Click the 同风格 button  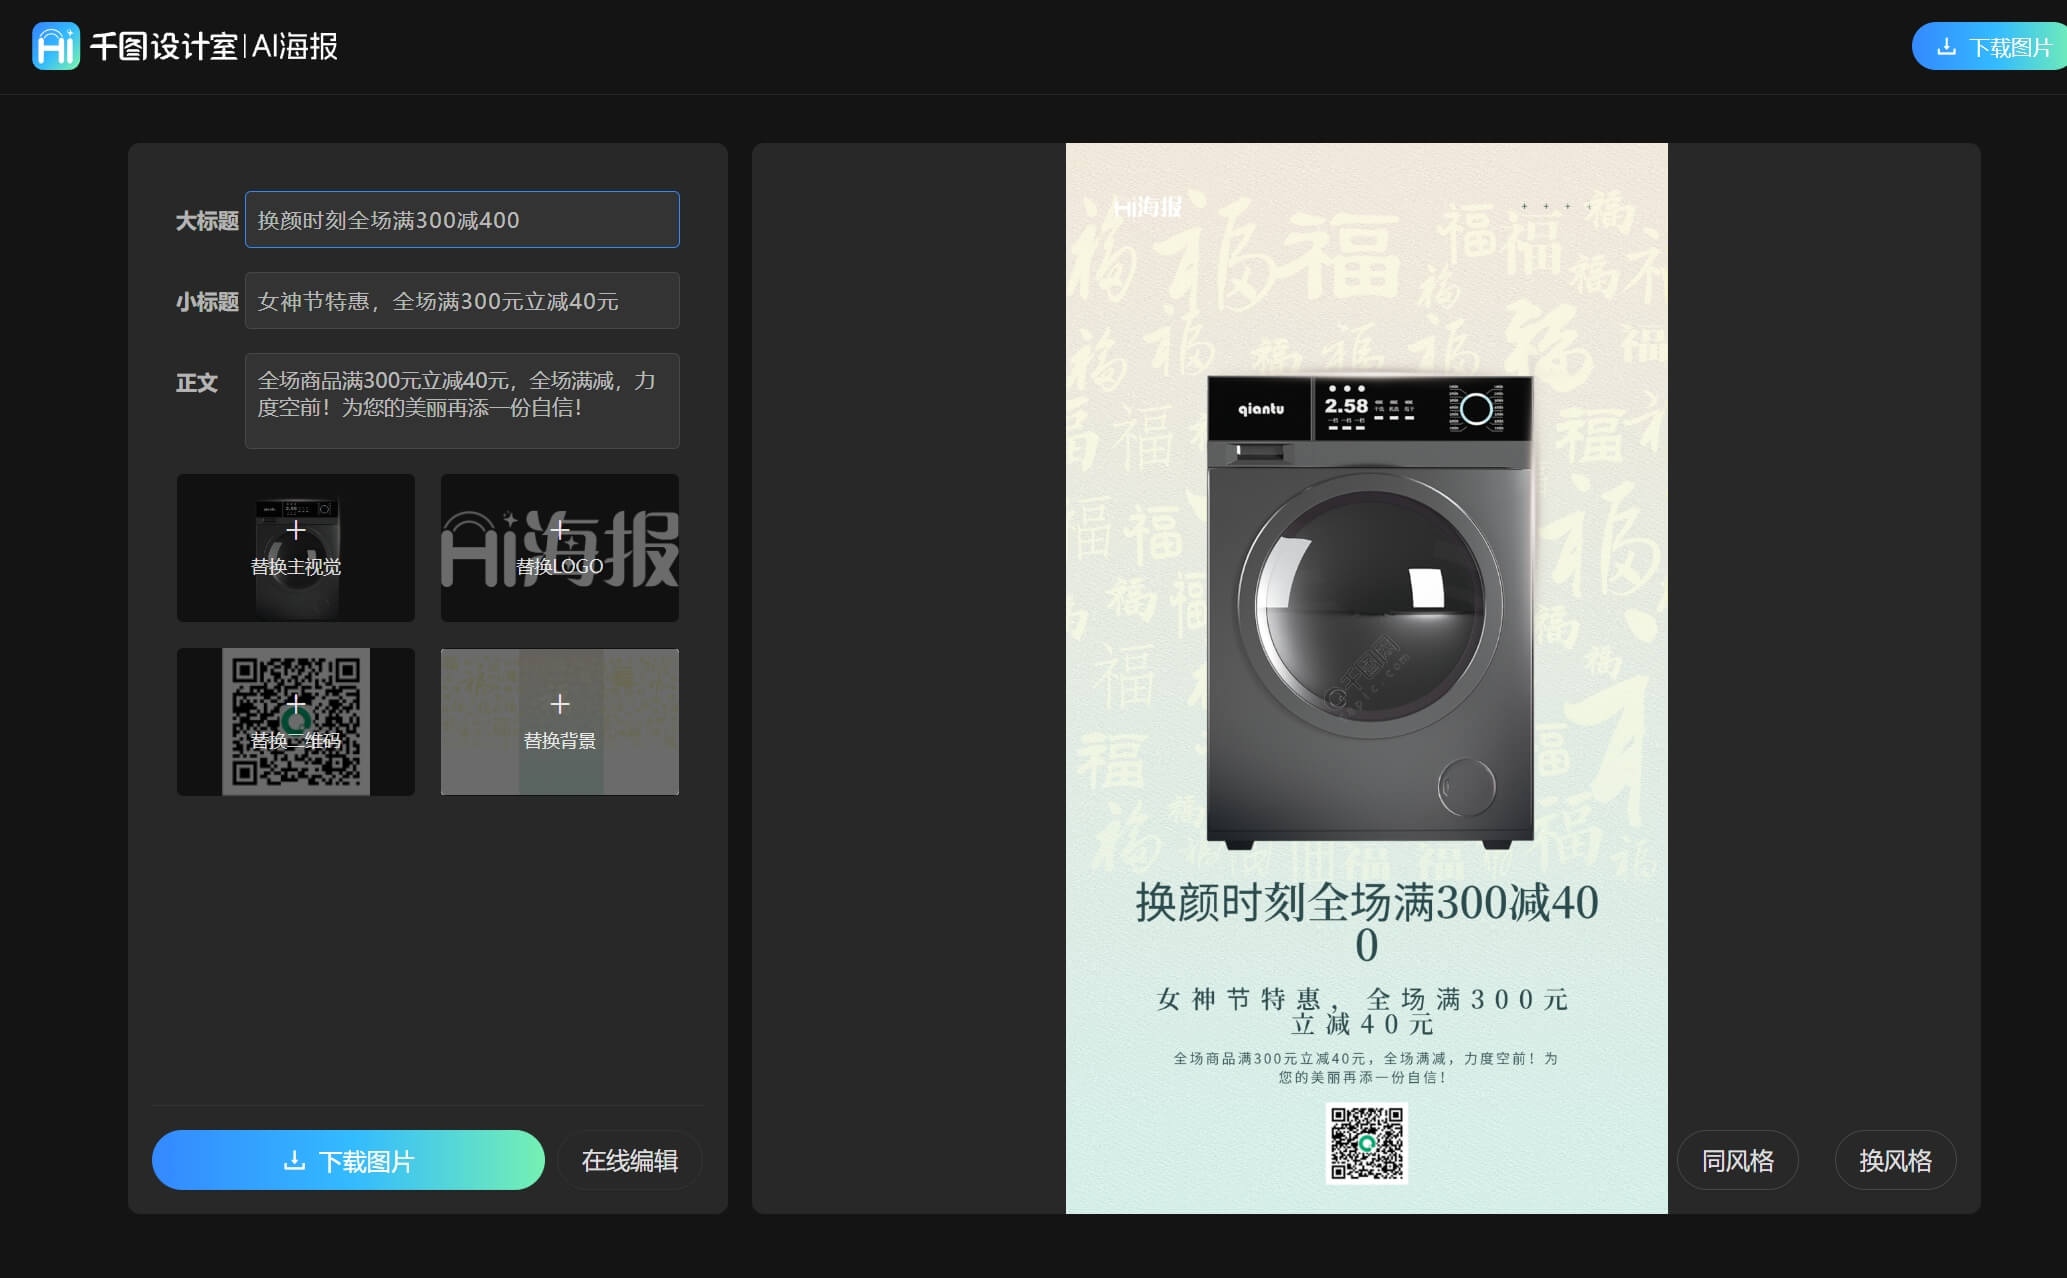coord(1737,1160)
